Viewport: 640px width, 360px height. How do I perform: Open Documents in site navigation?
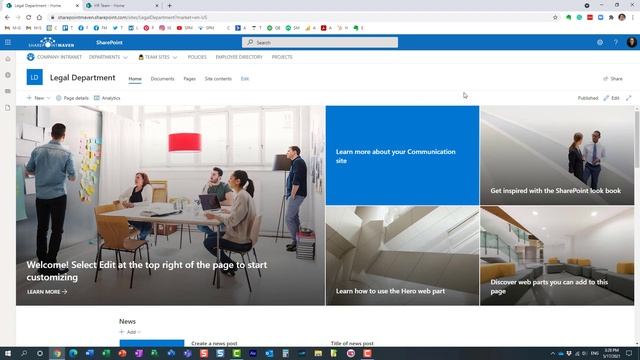click(162, 79)
